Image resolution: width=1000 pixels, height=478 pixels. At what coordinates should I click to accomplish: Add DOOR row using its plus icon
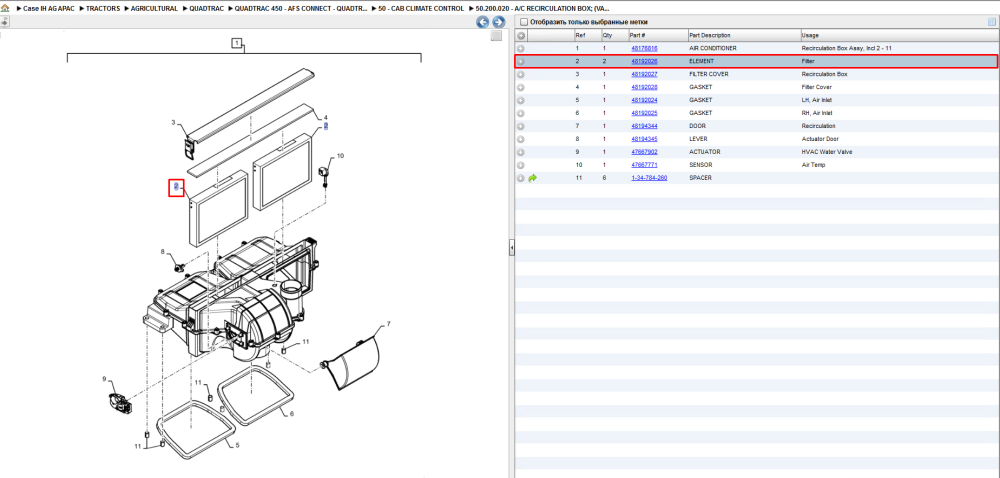pos(521,126)
